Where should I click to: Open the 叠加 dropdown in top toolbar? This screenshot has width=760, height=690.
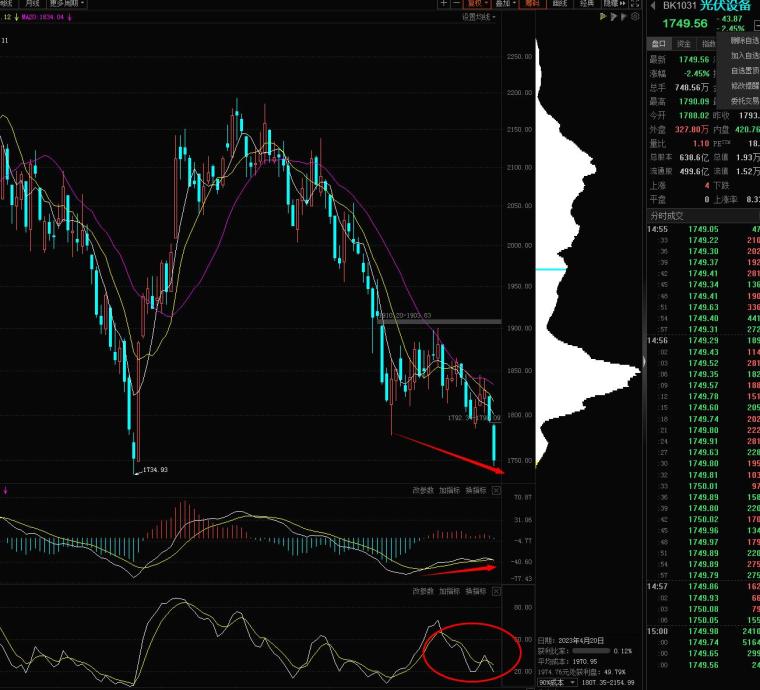coord(507,4)
